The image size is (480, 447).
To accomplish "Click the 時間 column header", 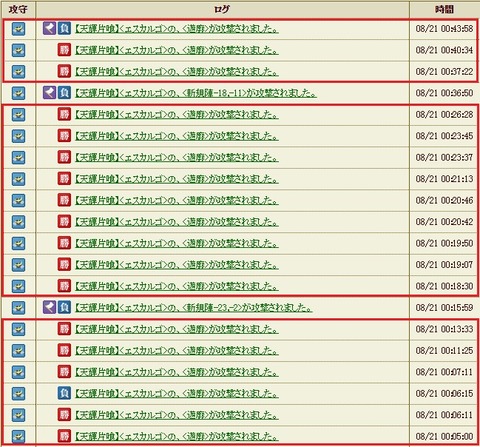I will coord(444,9).
